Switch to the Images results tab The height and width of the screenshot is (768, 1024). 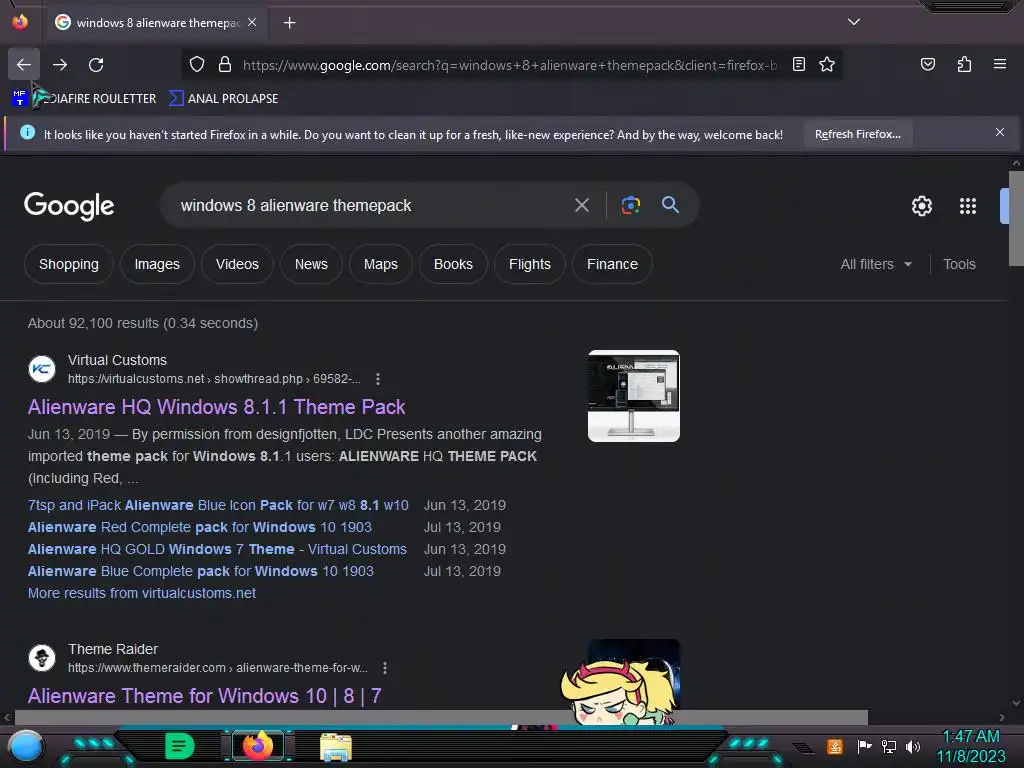(x=157, y=264)
